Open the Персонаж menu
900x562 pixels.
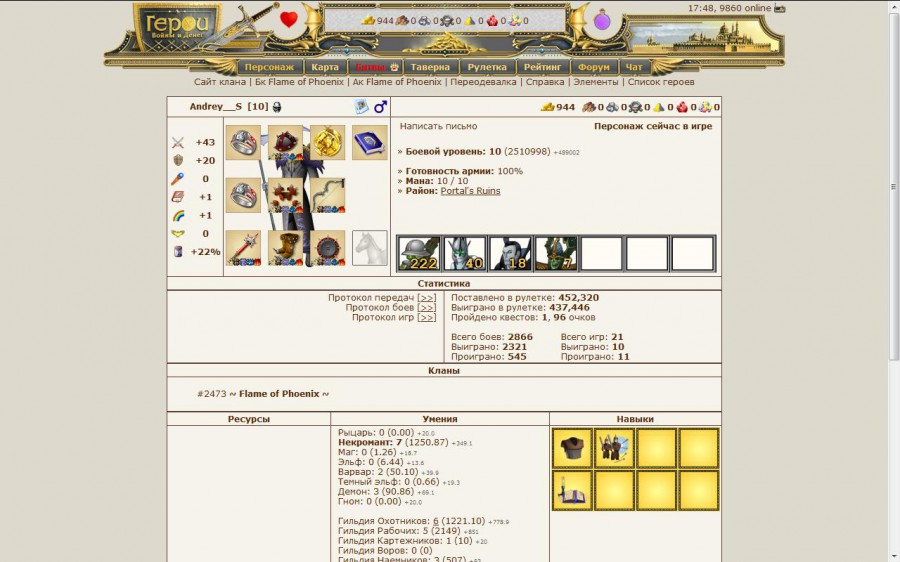pos(269,67)
